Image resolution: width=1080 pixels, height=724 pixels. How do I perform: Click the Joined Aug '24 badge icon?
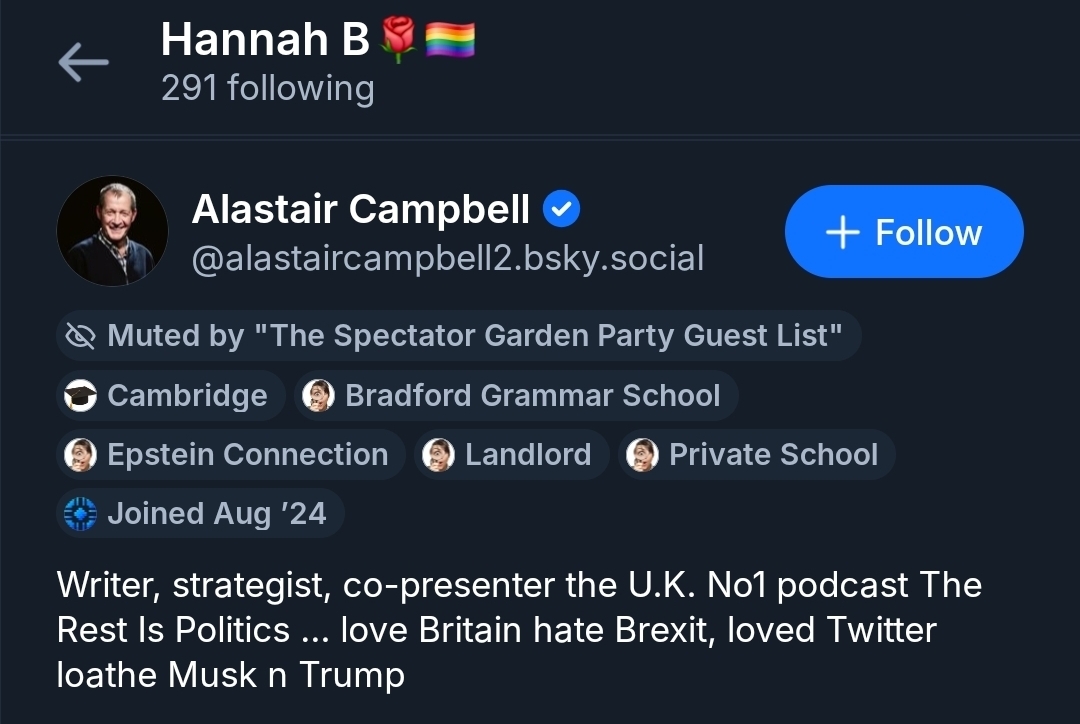click(x=80, y=513)
